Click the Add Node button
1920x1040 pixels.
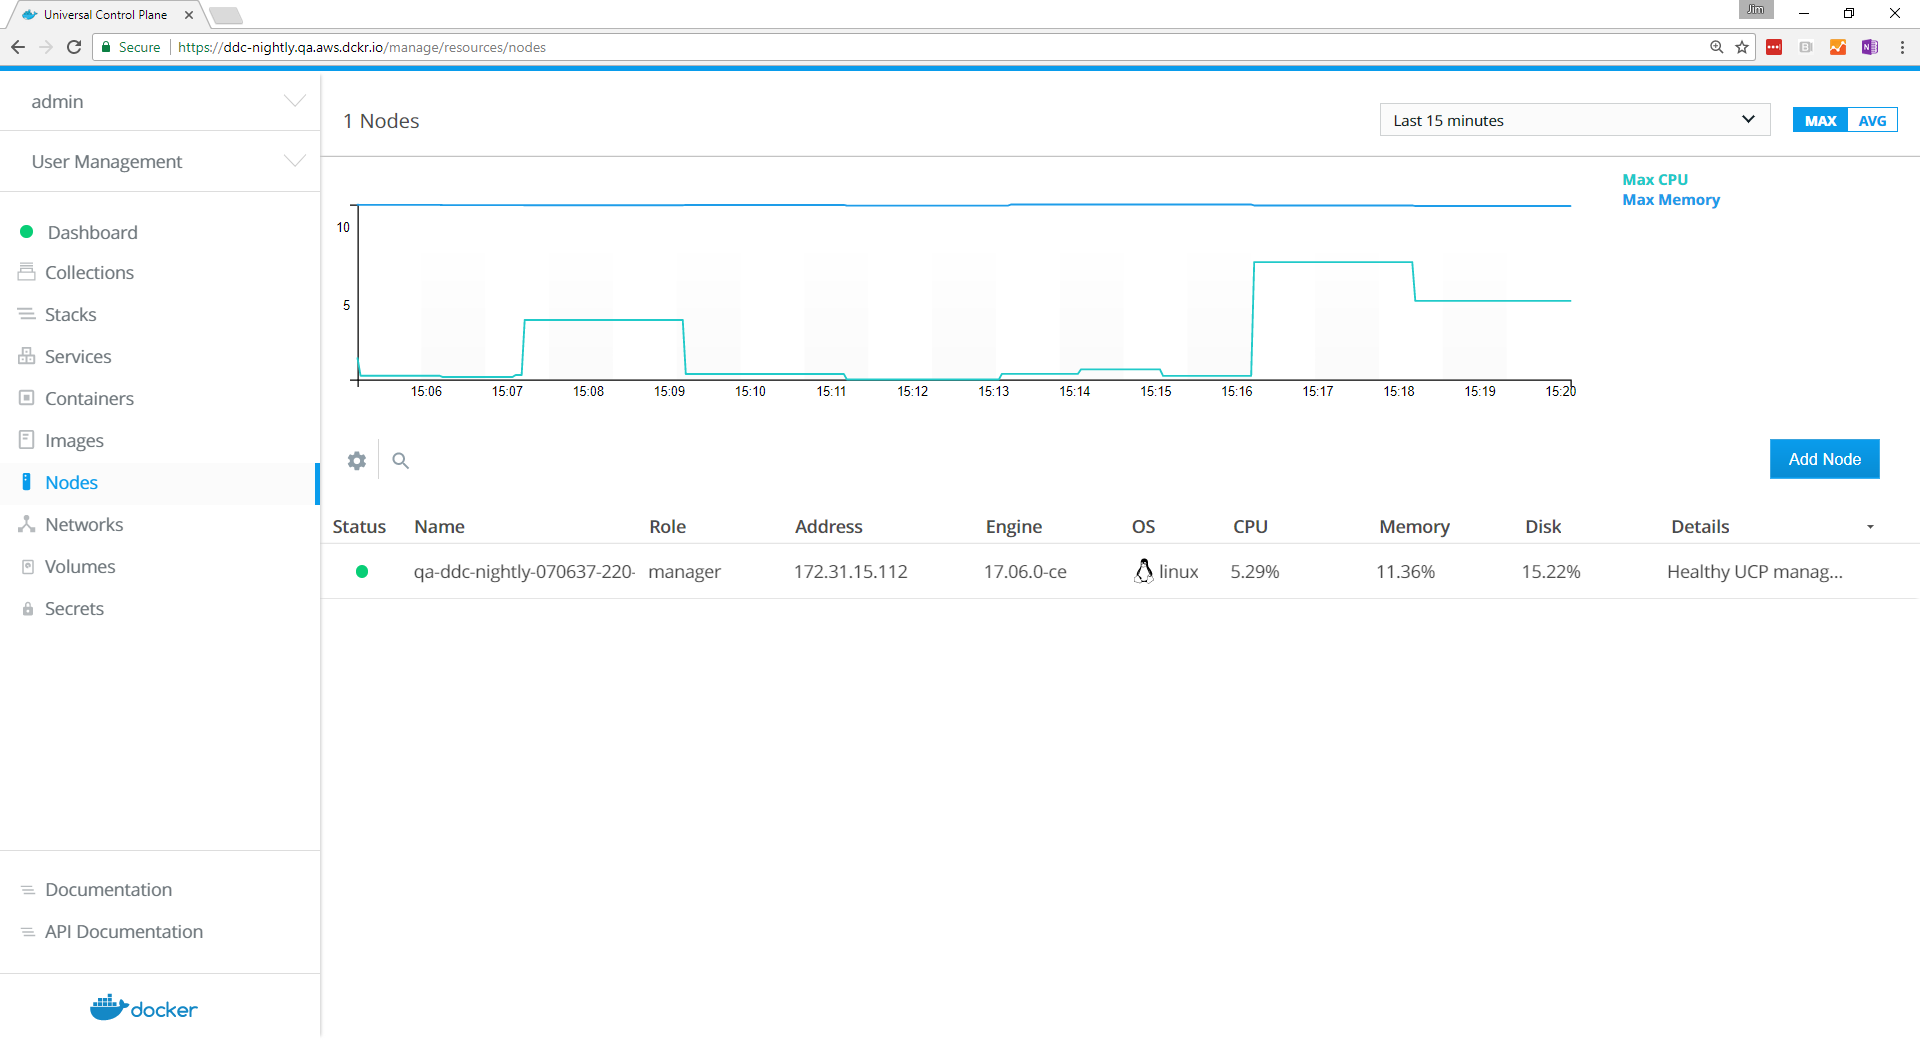coord(1824,460)
